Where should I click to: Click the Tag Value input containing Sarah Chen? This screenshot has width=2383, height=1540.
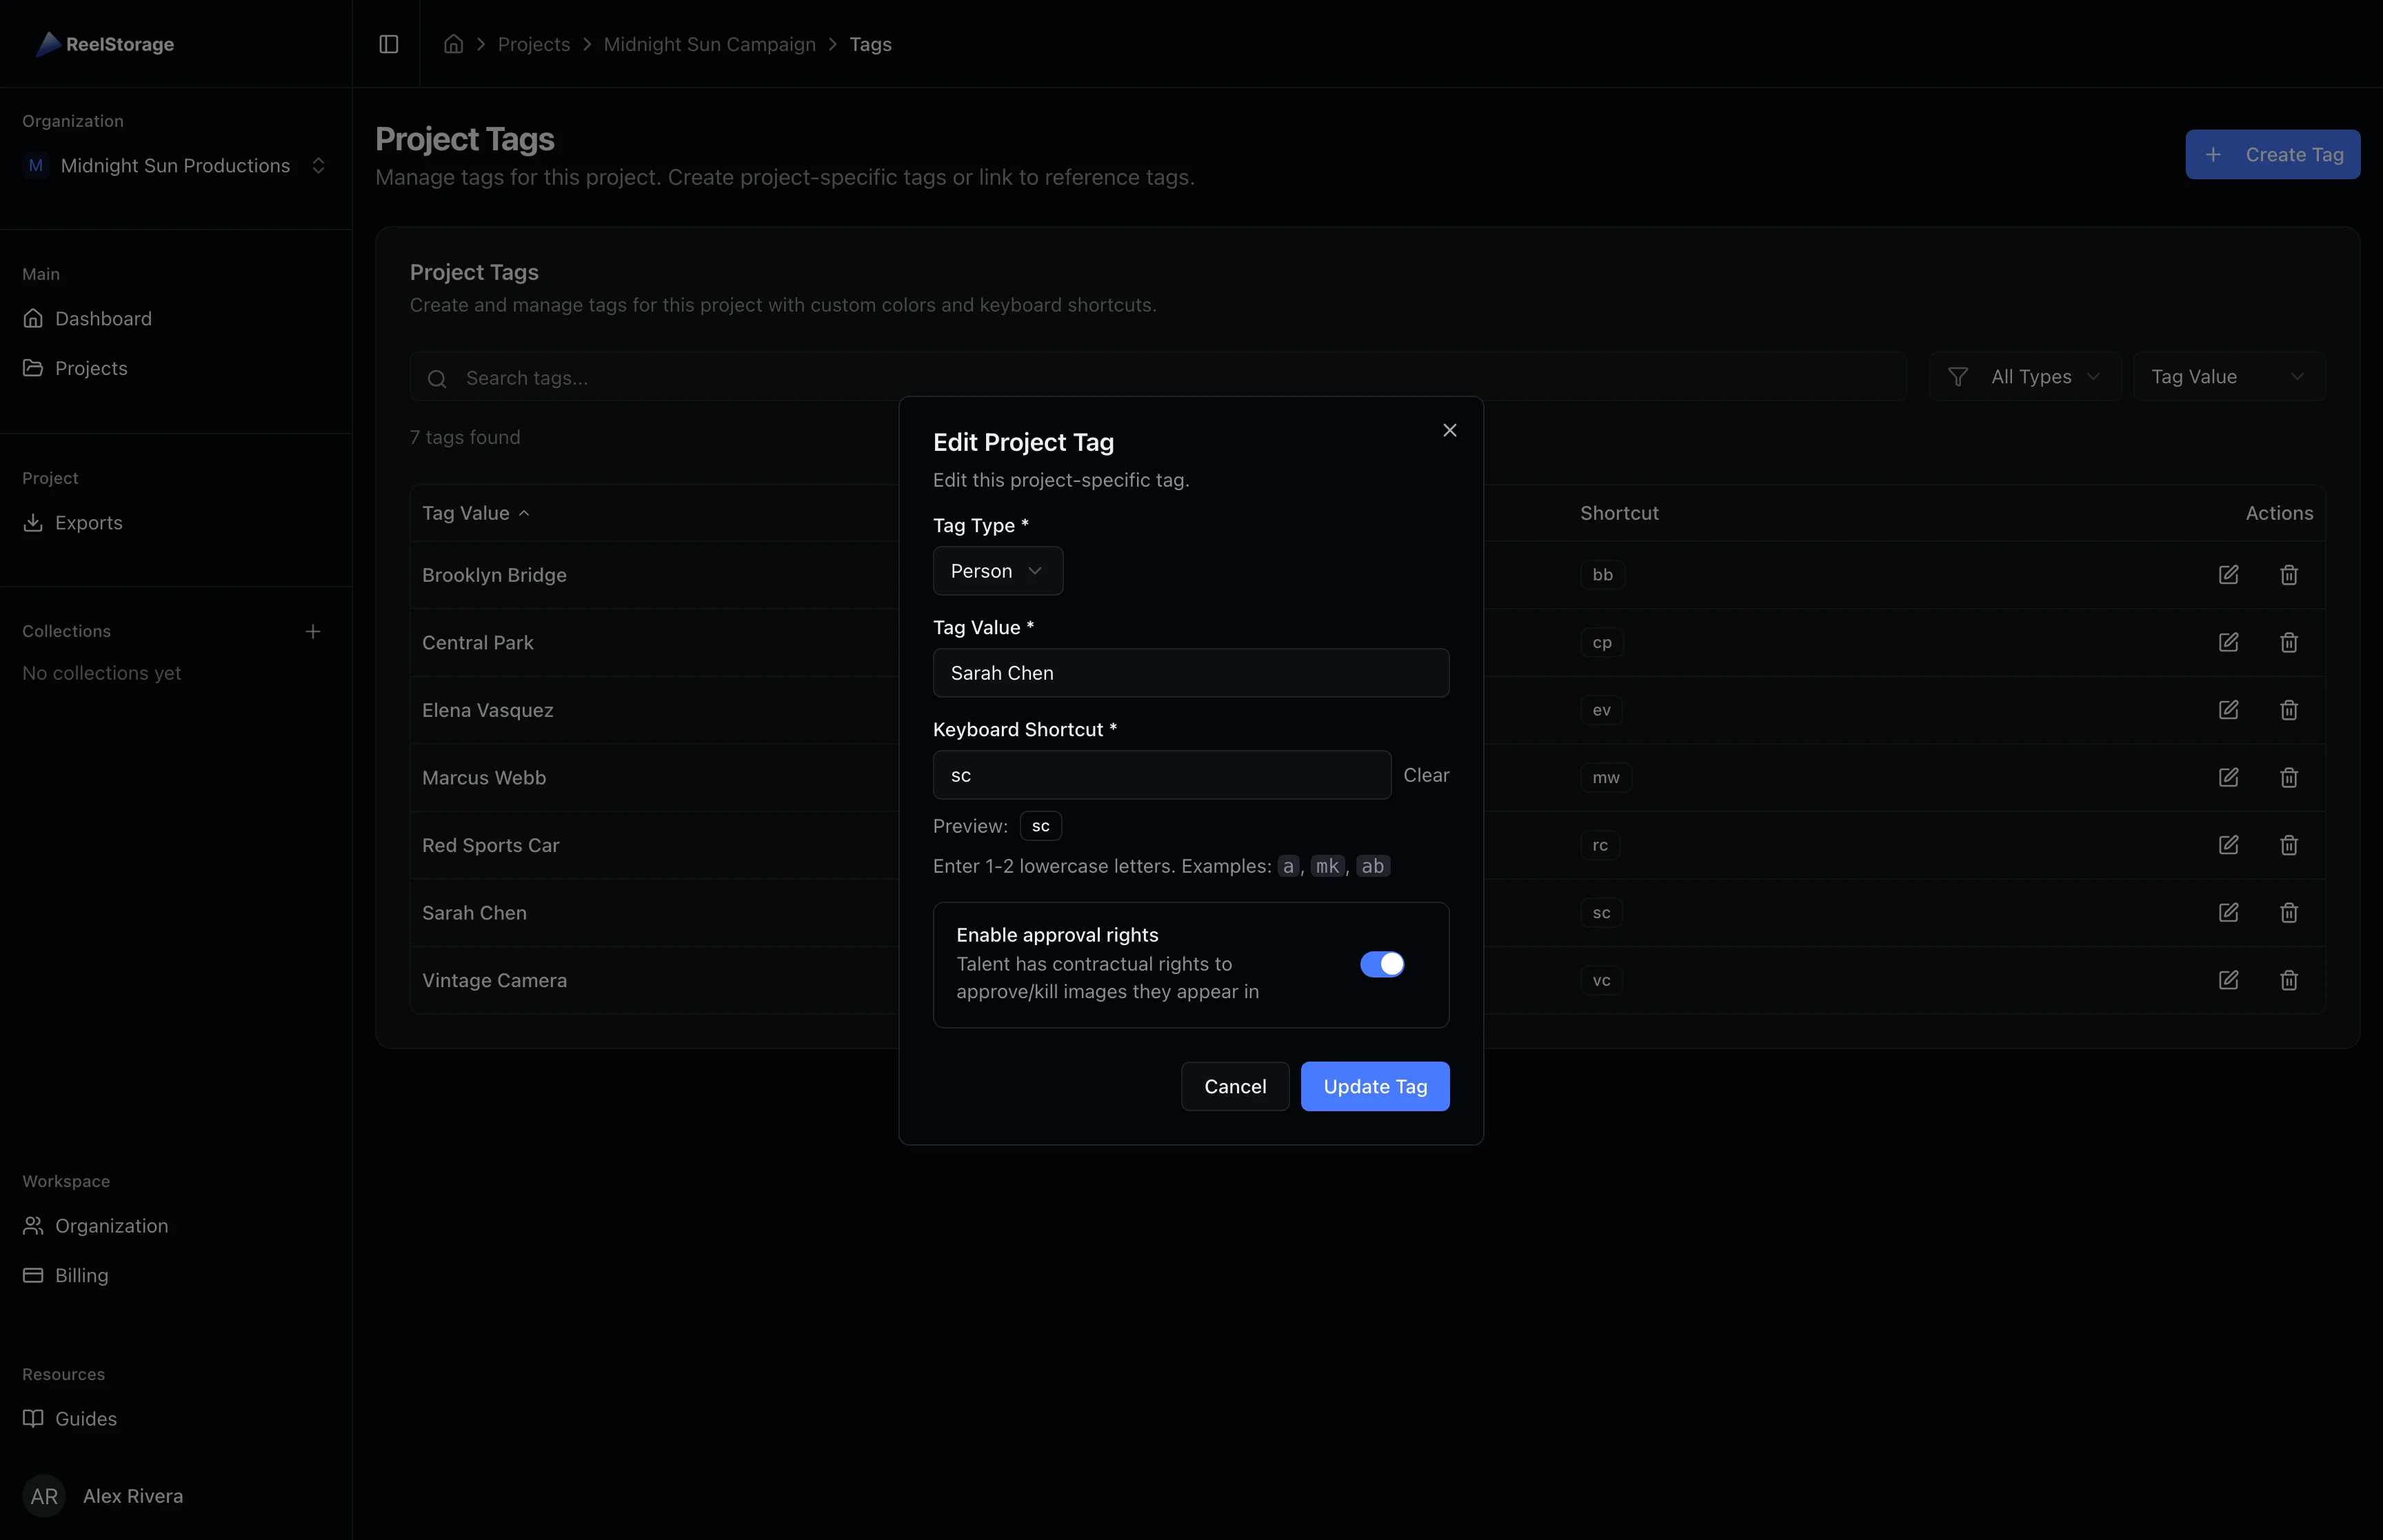click(x=1190, y=672)
